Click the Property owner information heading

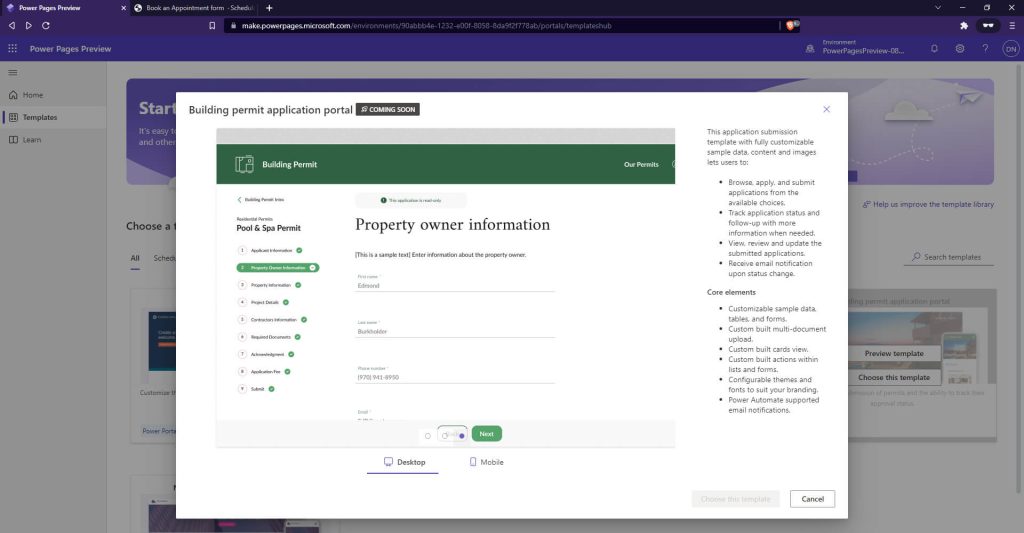pyautogui.click(x=453, y=225)
